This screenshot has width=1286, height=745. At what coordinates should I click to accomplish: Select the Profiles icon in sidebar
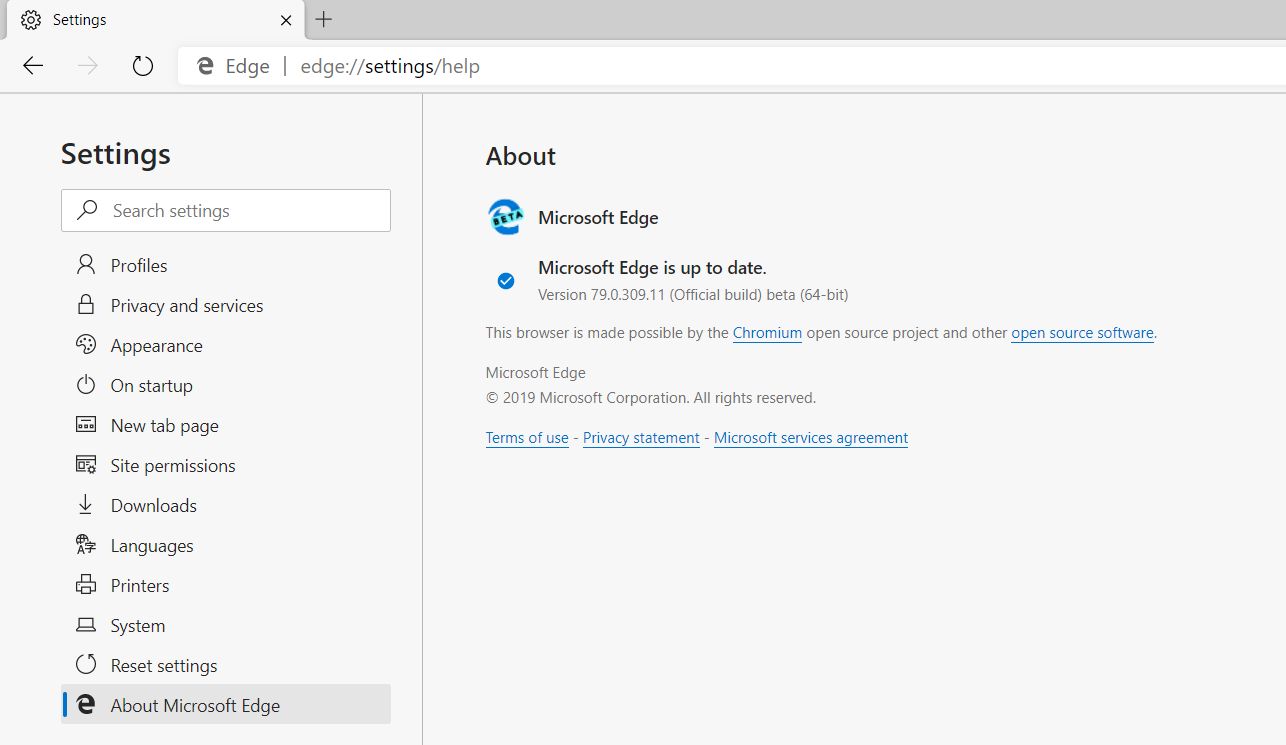pos(85,264)
